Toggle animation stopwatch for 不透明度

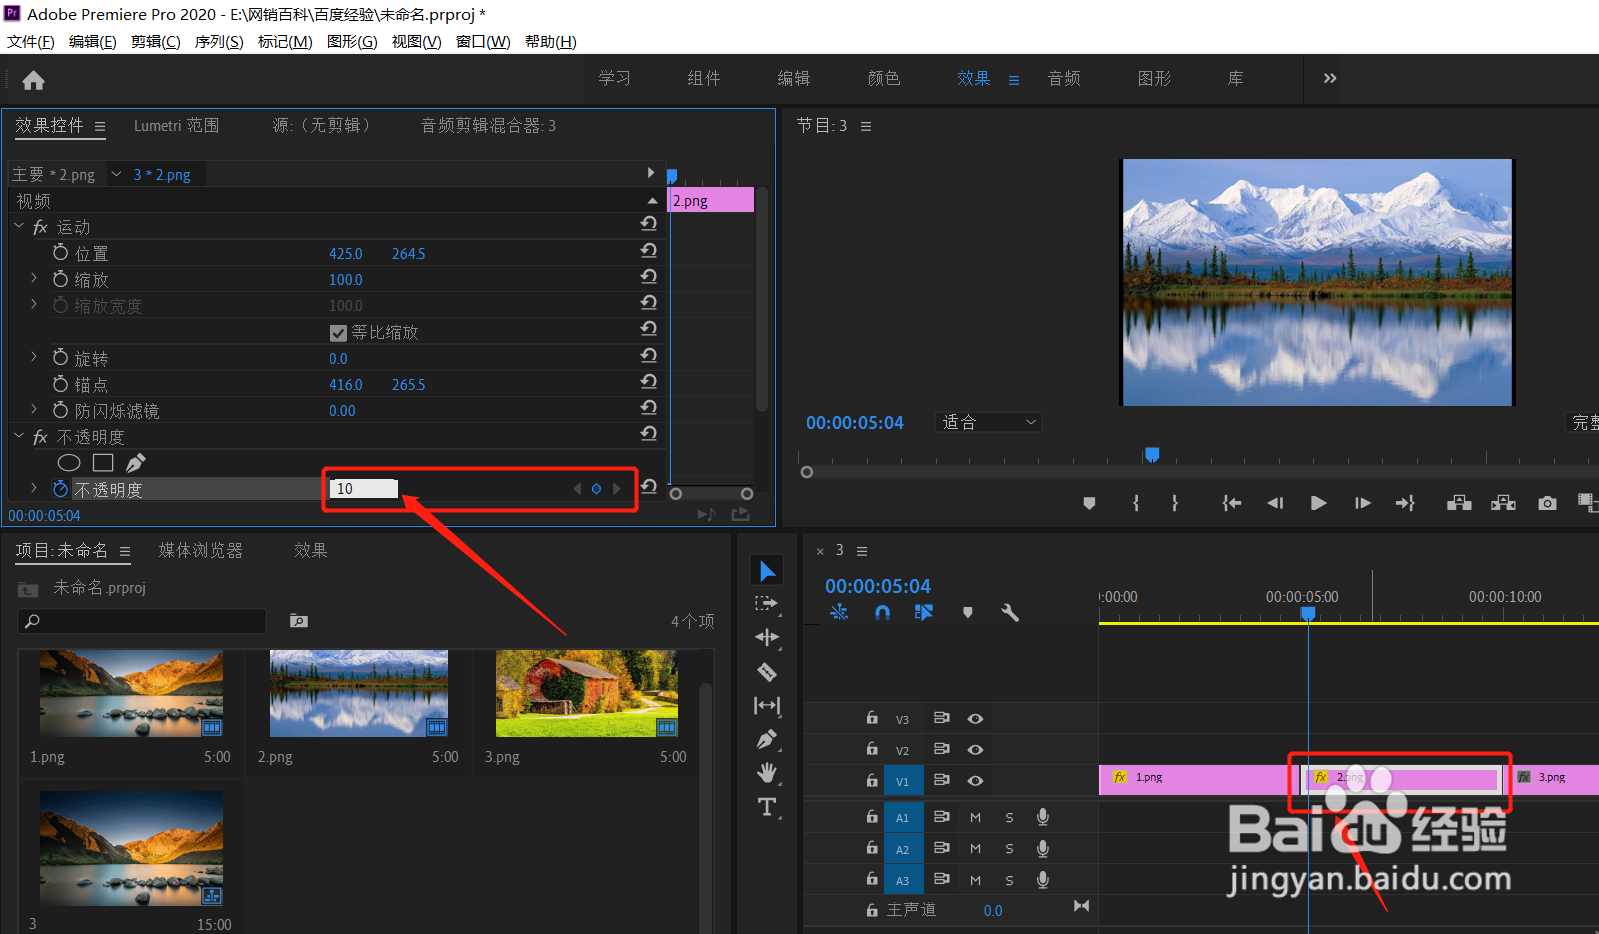click(x=61, y=488)
